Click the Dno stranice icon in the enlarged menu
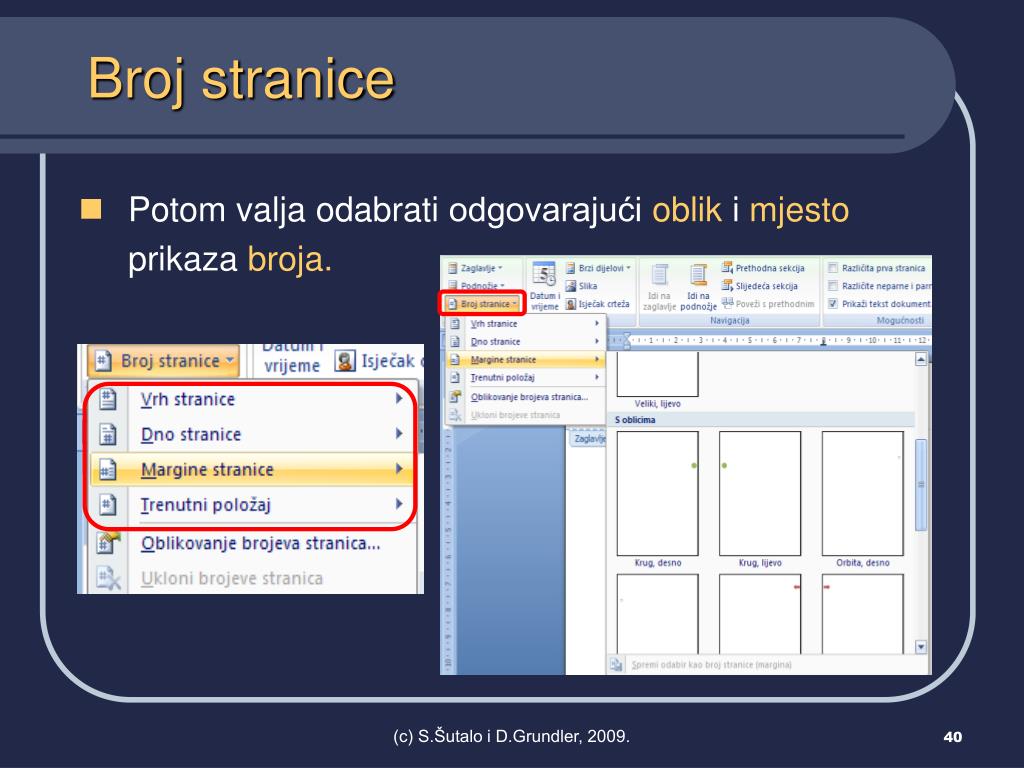This screenshot has width=1024, height=768. tap(108, 434)
